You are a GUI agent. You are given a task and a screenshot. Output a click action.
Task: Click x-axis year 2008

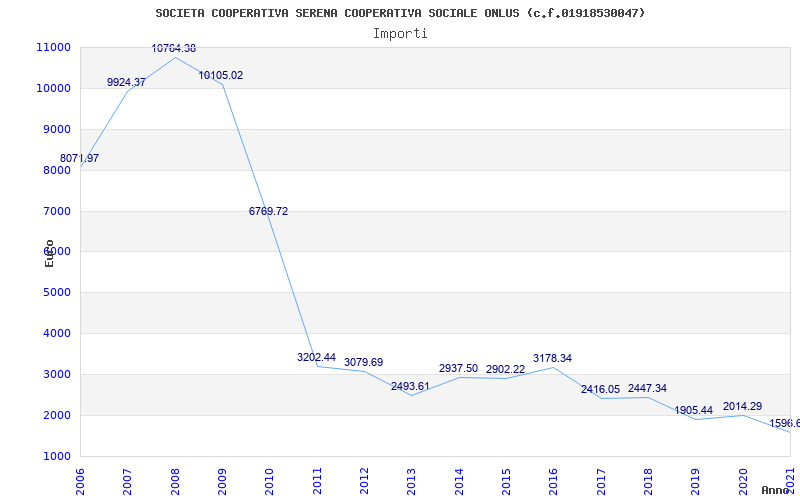click(175, 482)
